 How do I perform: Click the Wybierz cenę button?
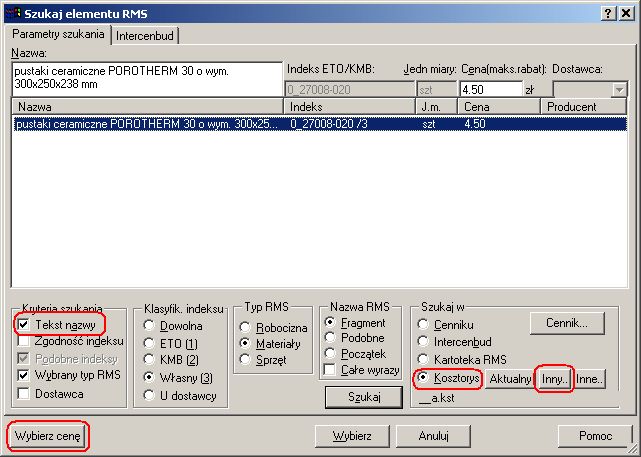pyautogui.click(x=48, y=437)
